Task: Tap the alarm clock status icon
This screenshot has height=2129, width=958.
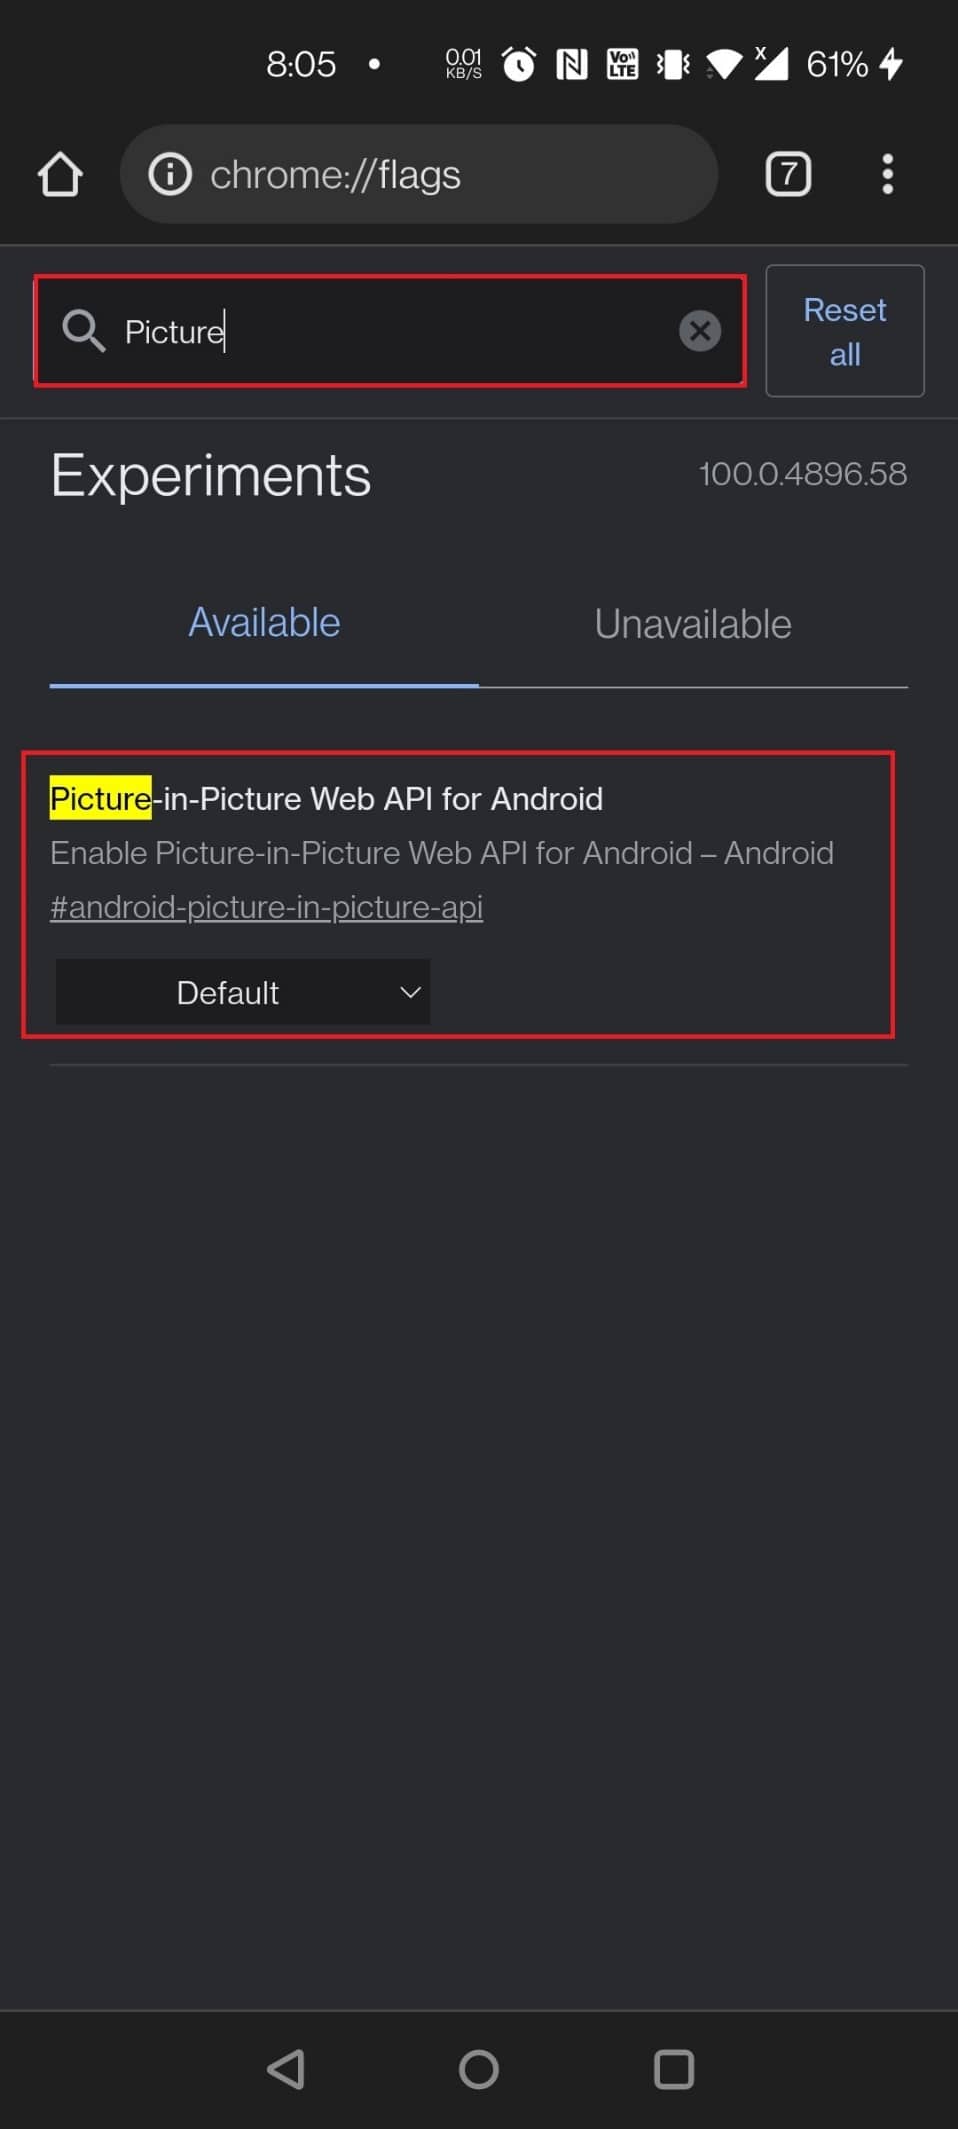Action: pos(518,65)
